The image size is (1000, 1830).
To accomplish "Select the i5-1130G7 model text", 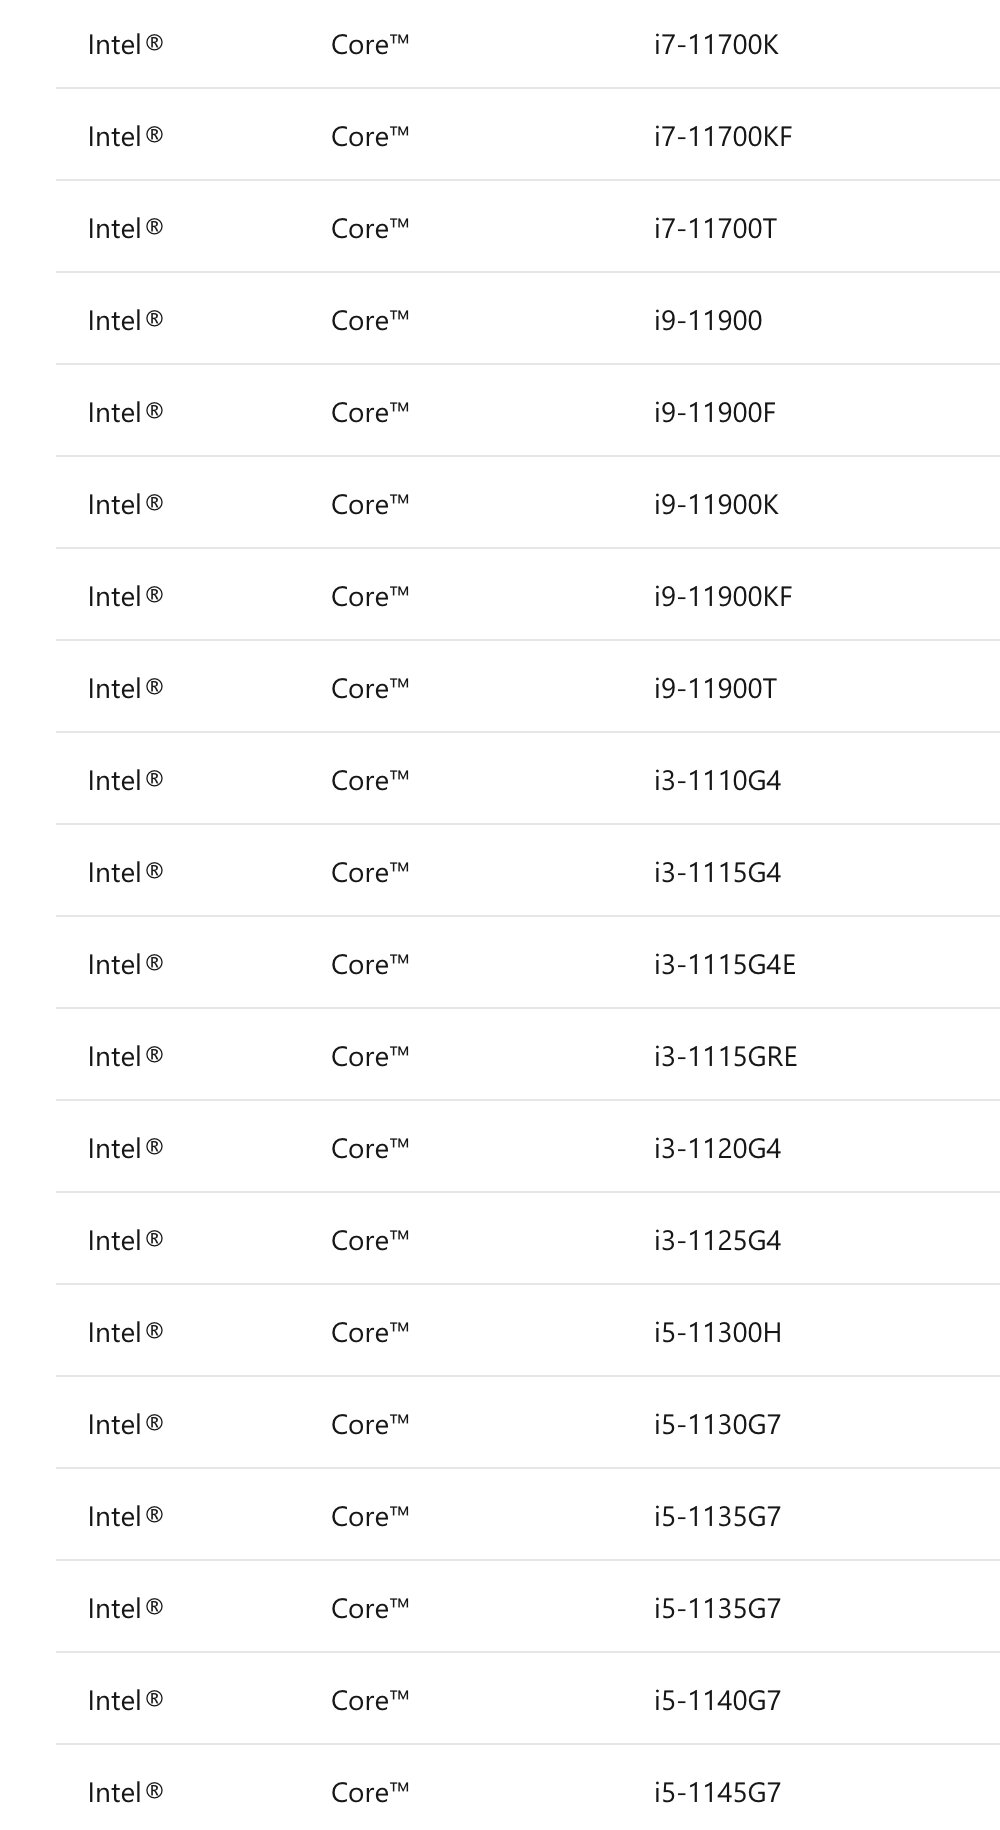I will [x=717, y=1425].
